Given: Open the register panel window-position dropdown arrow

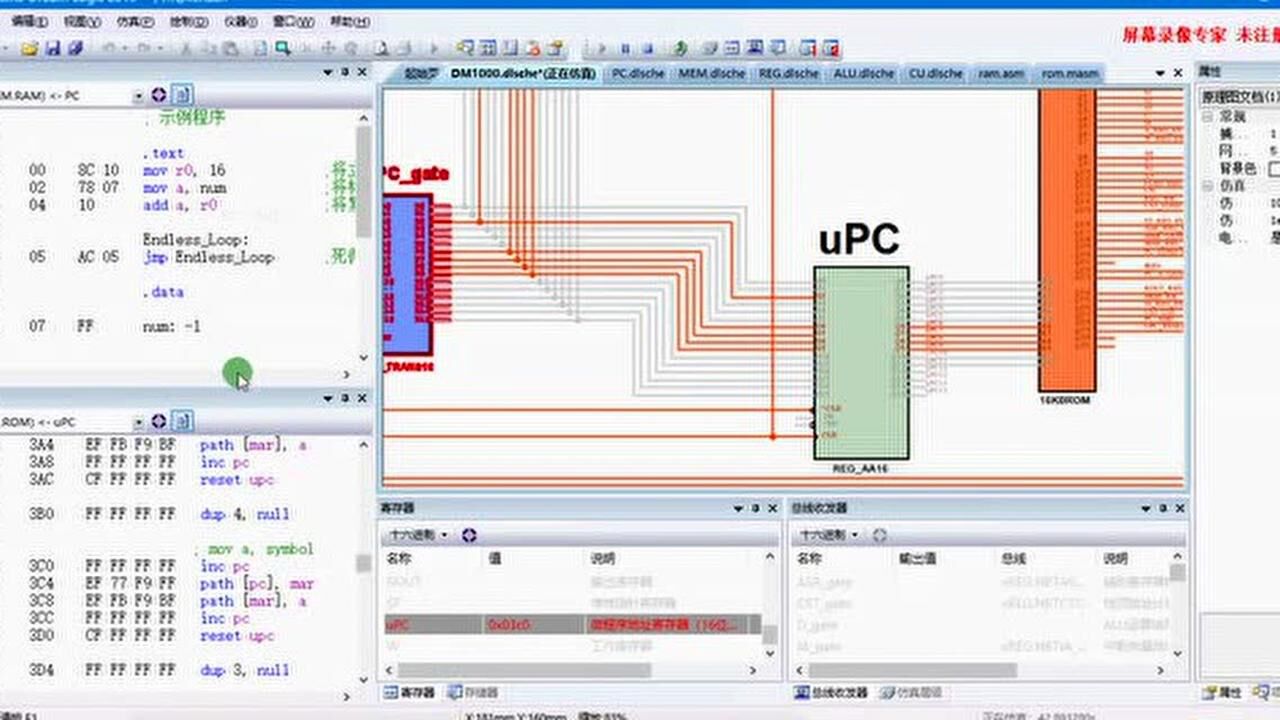Looking at the screenshot, I should pos(738,508).
